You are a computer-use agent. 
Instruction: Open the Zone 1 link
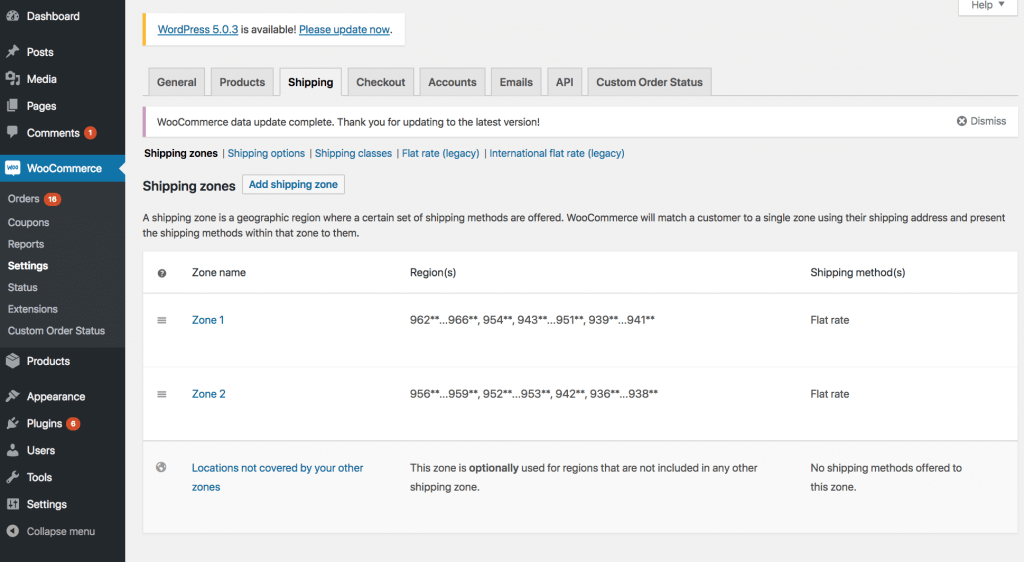point(208,320)
